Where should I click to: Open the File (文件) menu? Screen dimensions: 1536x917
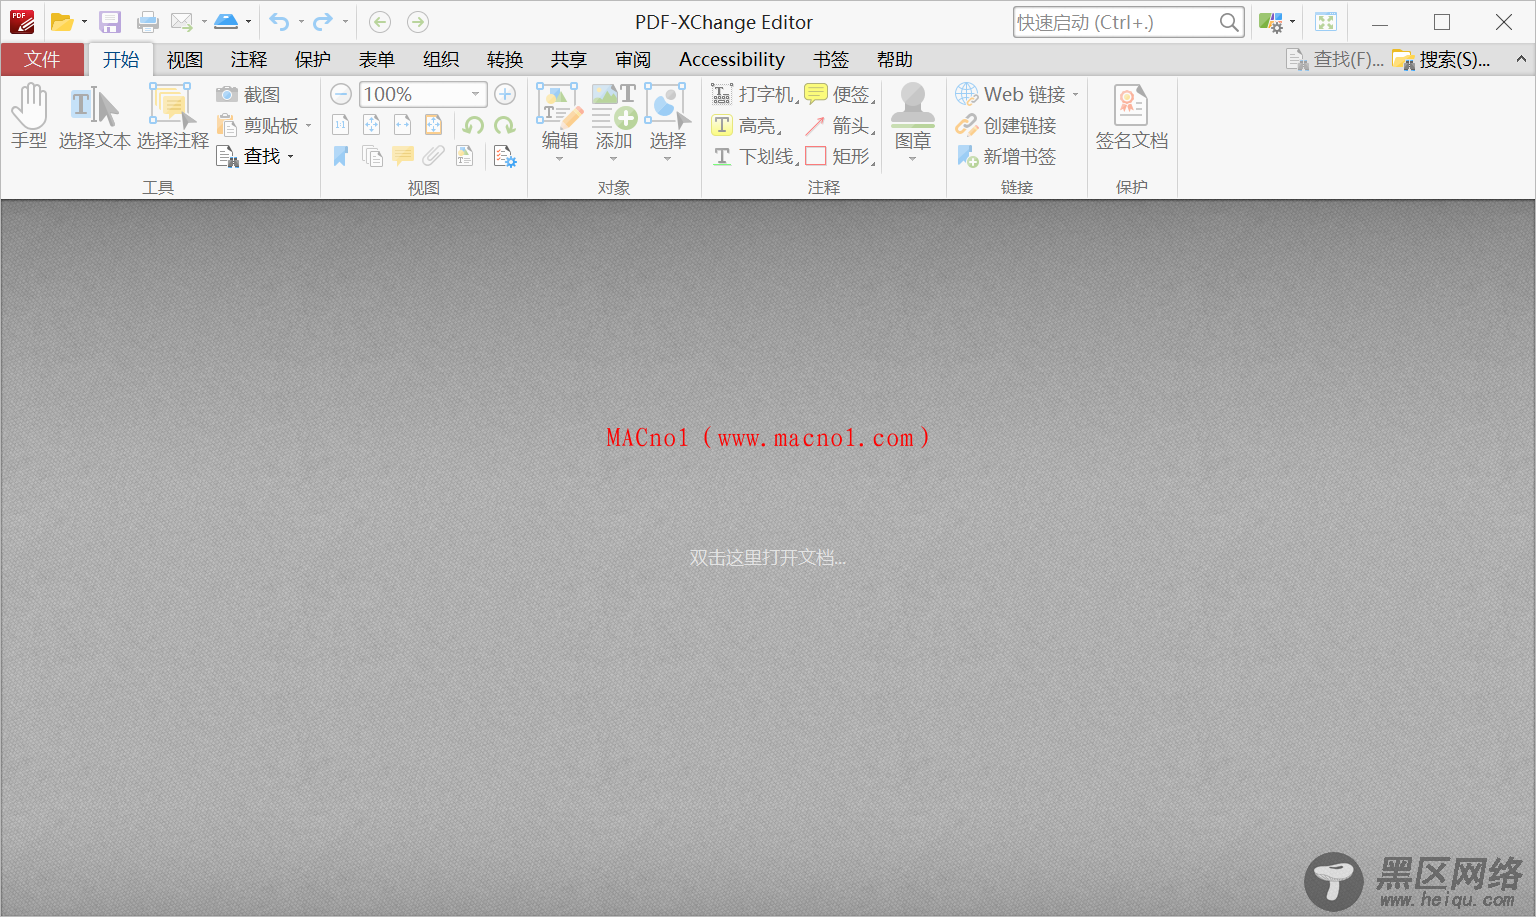coord(42,60)
